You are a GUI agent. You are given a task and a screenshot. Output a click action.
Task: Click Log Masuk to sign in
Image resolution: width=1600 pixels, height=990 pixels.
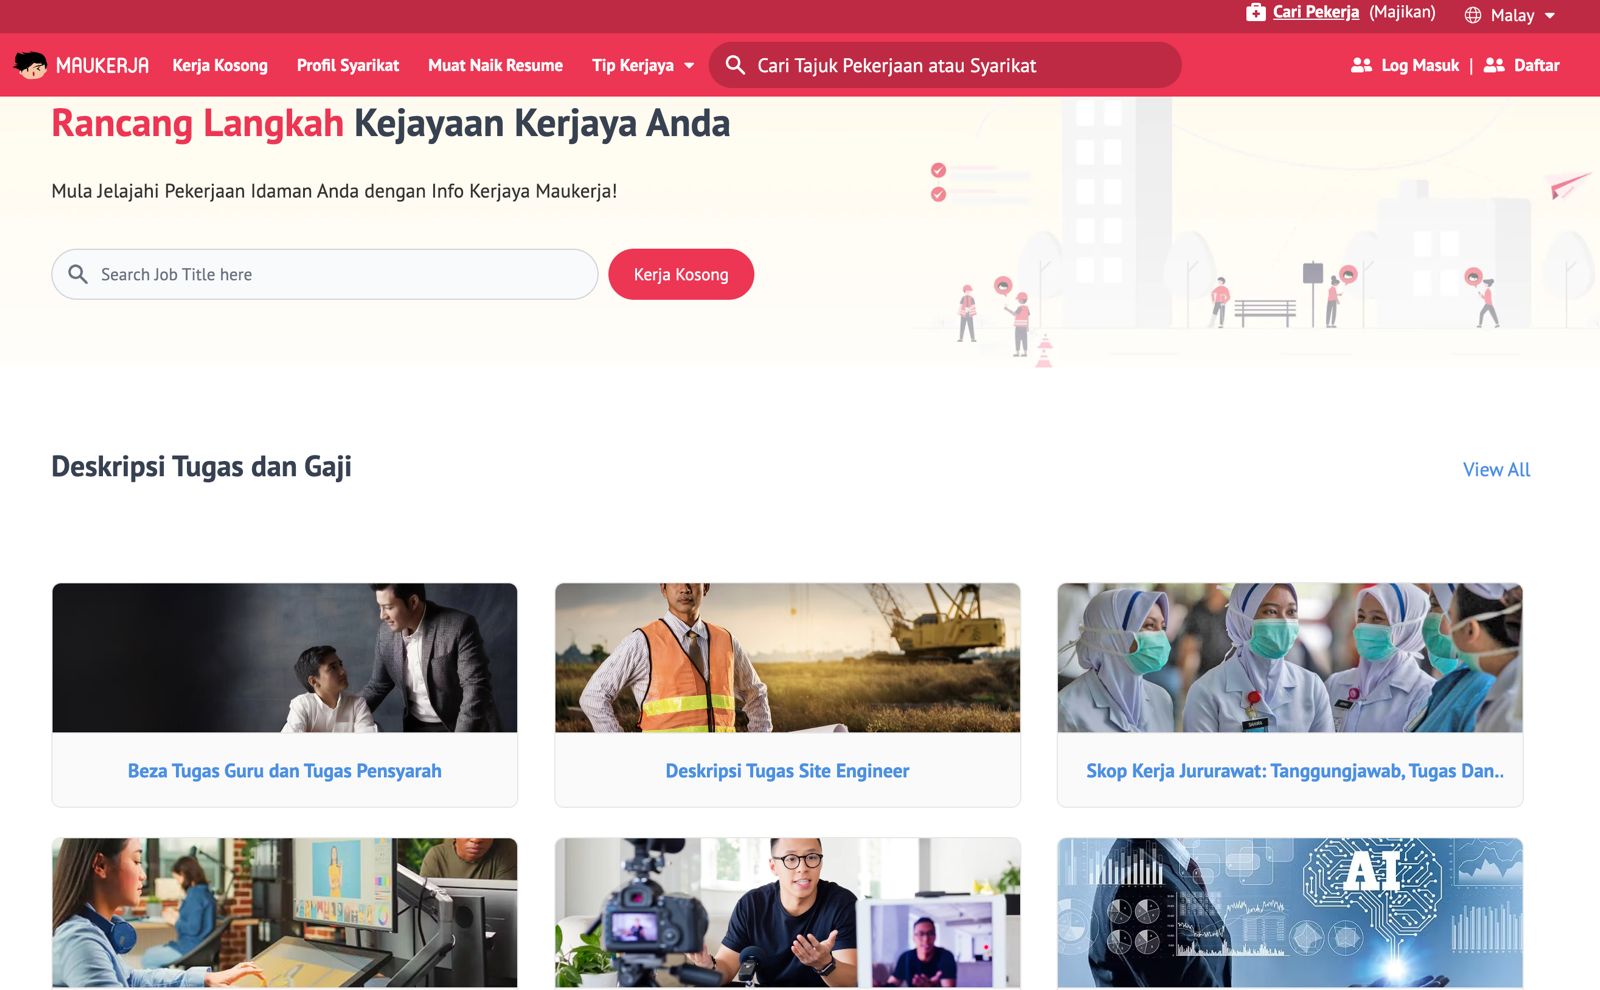1418,65
